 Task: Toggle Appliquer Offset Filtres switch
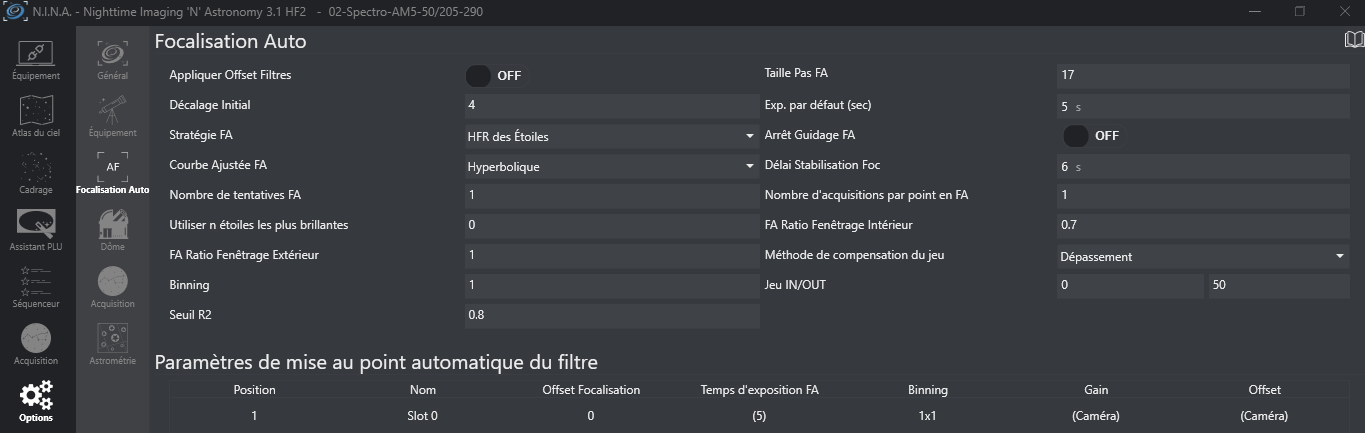coord(481,76)
